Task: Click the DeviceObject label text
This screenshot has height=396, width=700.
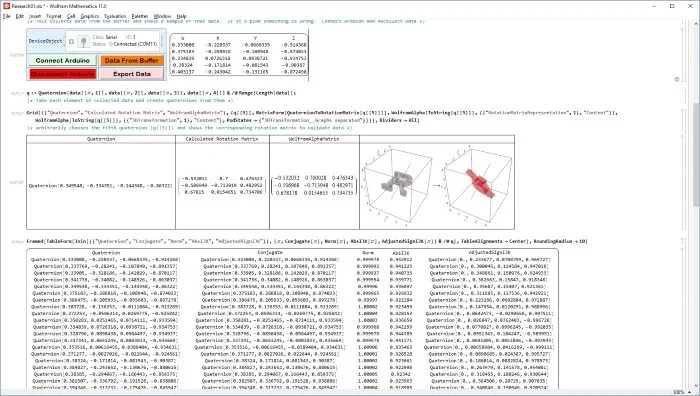Action: click(46, 41)
